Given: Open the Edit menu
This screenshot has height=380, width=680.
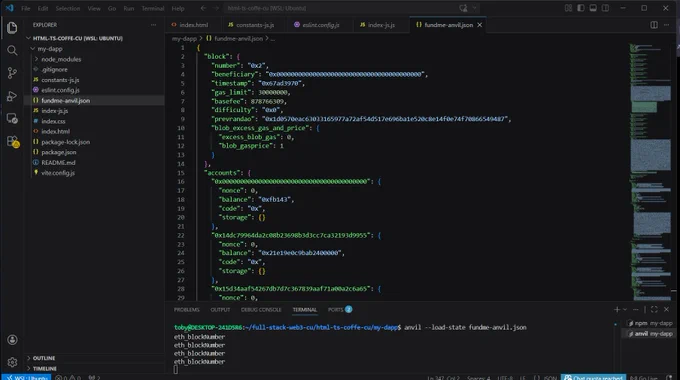Looking at the screenshot, I should (x=42, y=8).
